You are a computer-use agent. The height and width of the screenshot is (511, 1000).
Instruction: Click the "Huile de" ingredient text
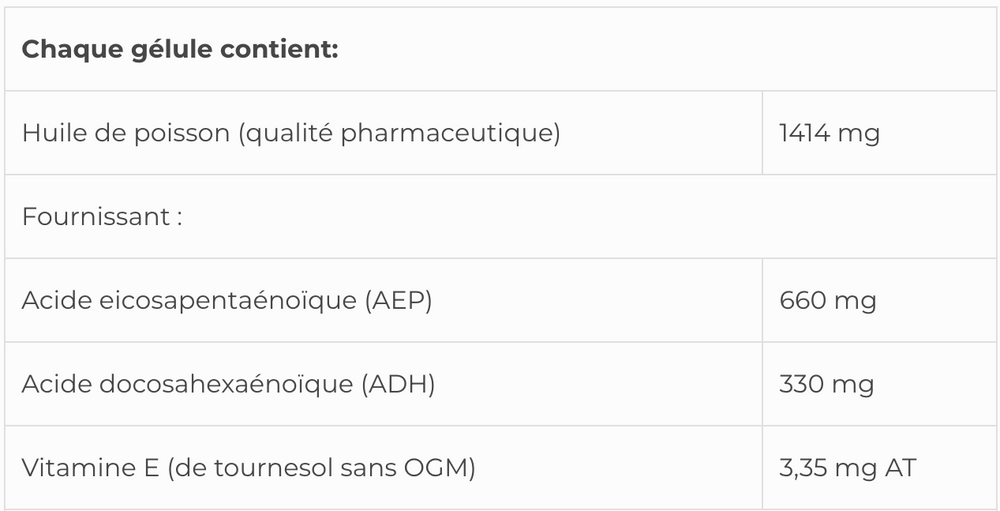click(x=65, y=133)
